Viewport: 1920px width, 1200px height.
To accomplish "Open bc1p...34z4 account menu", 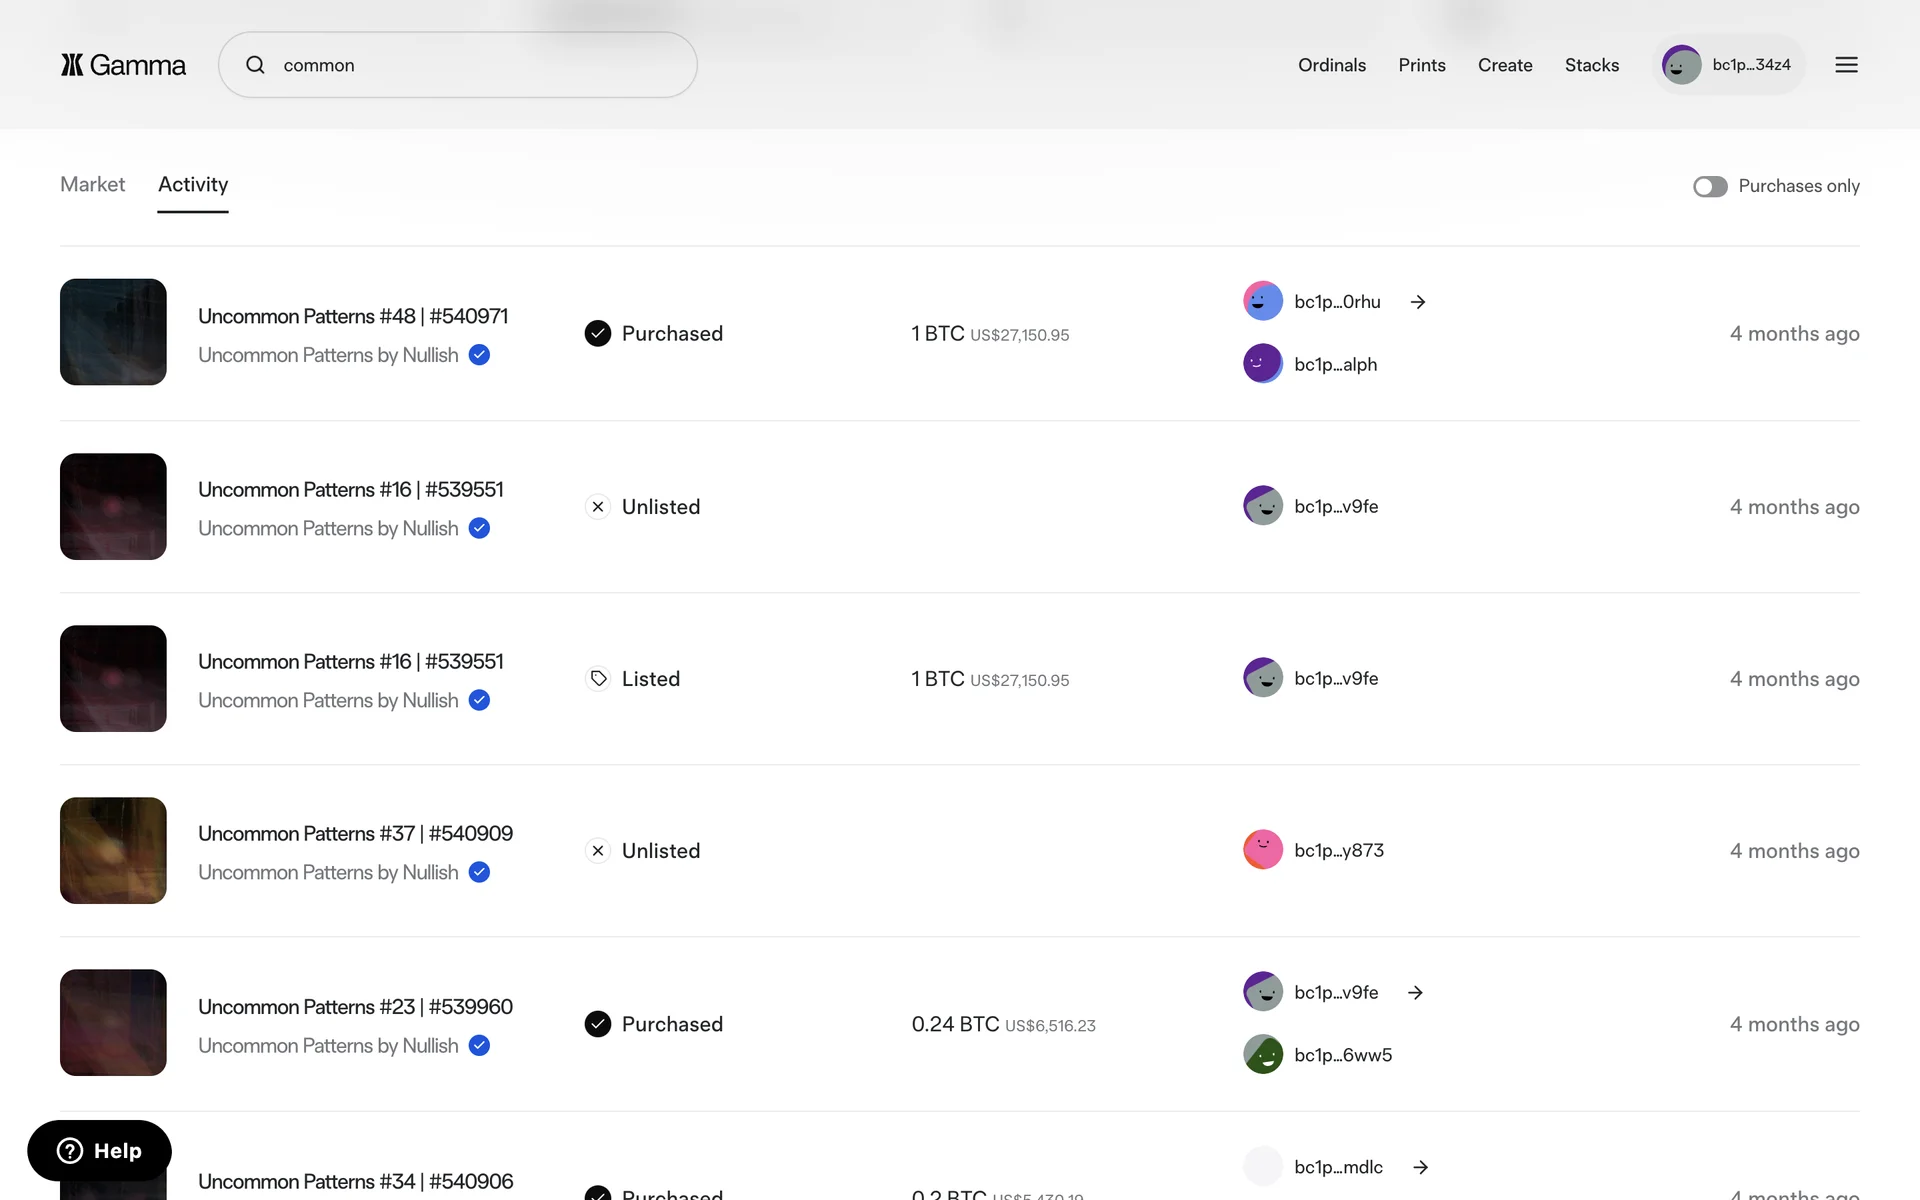I will (1728, 65).
